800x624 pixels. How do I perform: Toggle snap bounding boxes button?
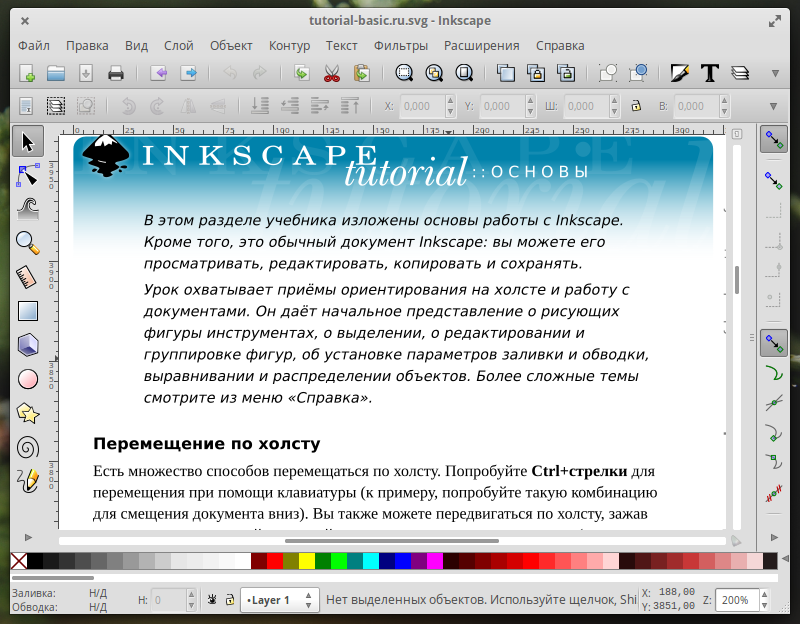(x=773, y=180)
